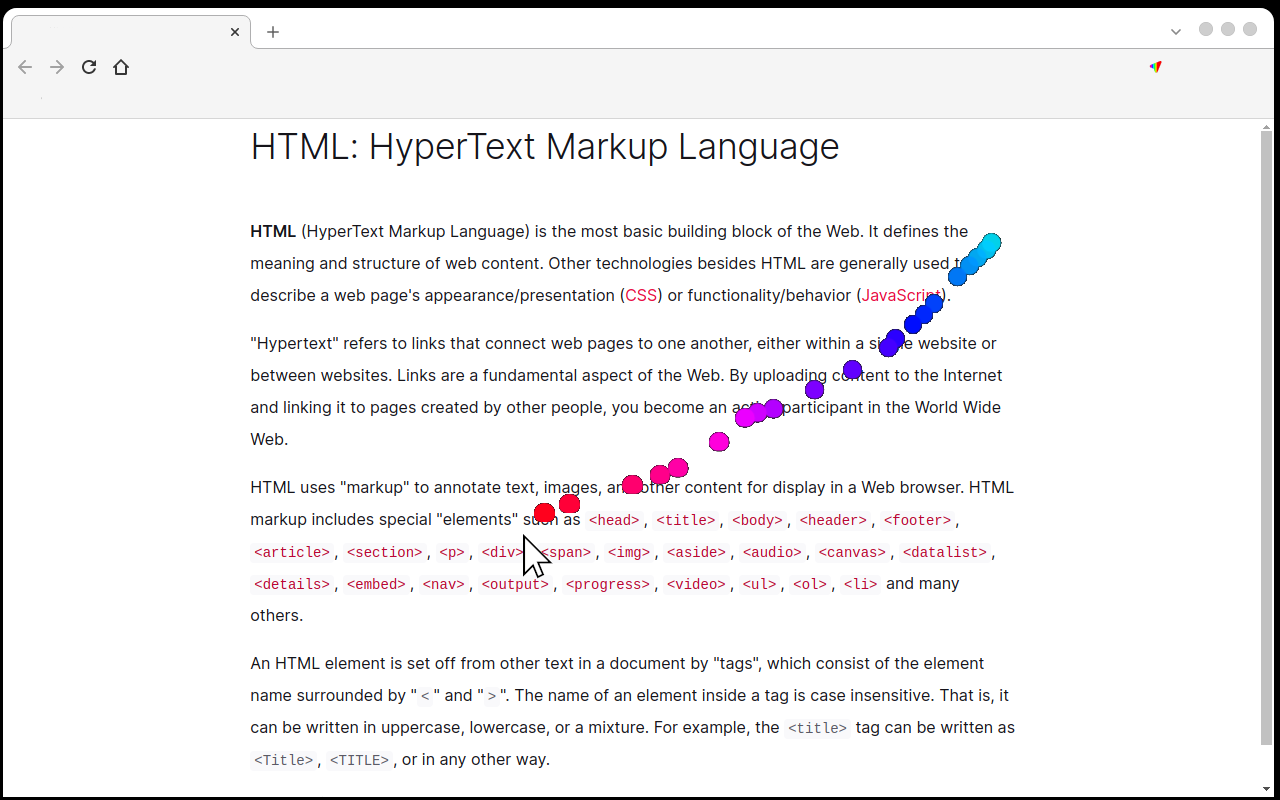The height and width of the screenshot is (800, 1280).
Task: Click the <progress> code element
Action: [x=608, y=584]
